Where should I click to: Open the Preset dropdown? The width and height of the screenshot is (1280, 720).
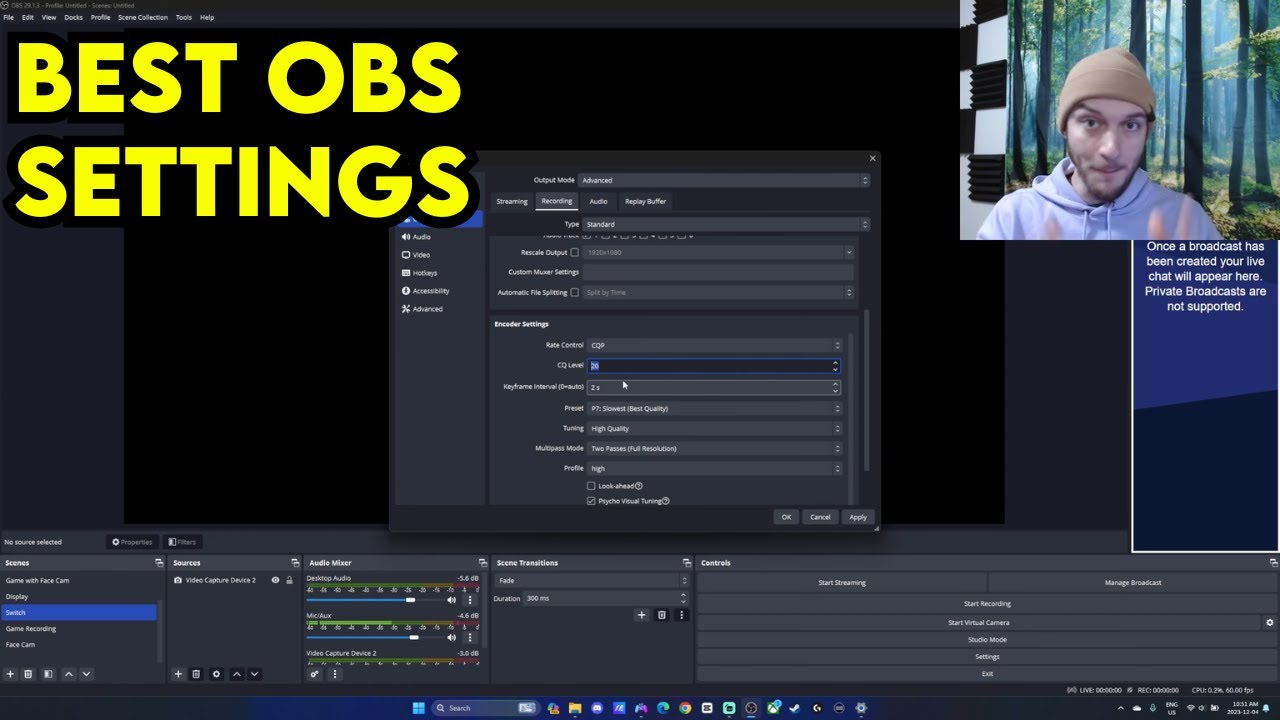coord(715,408)
